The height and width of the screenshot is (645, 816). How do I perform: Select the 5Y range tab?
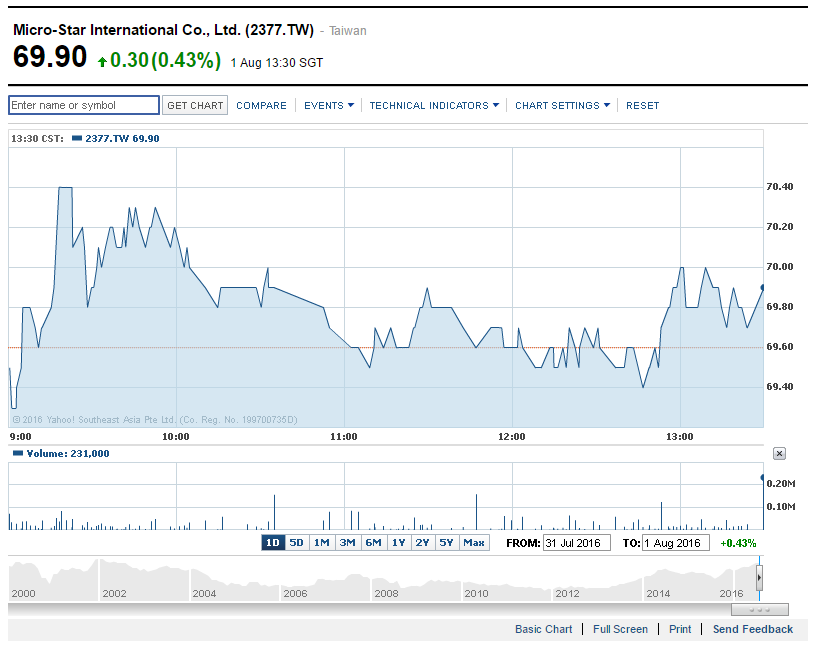point(446,543)
